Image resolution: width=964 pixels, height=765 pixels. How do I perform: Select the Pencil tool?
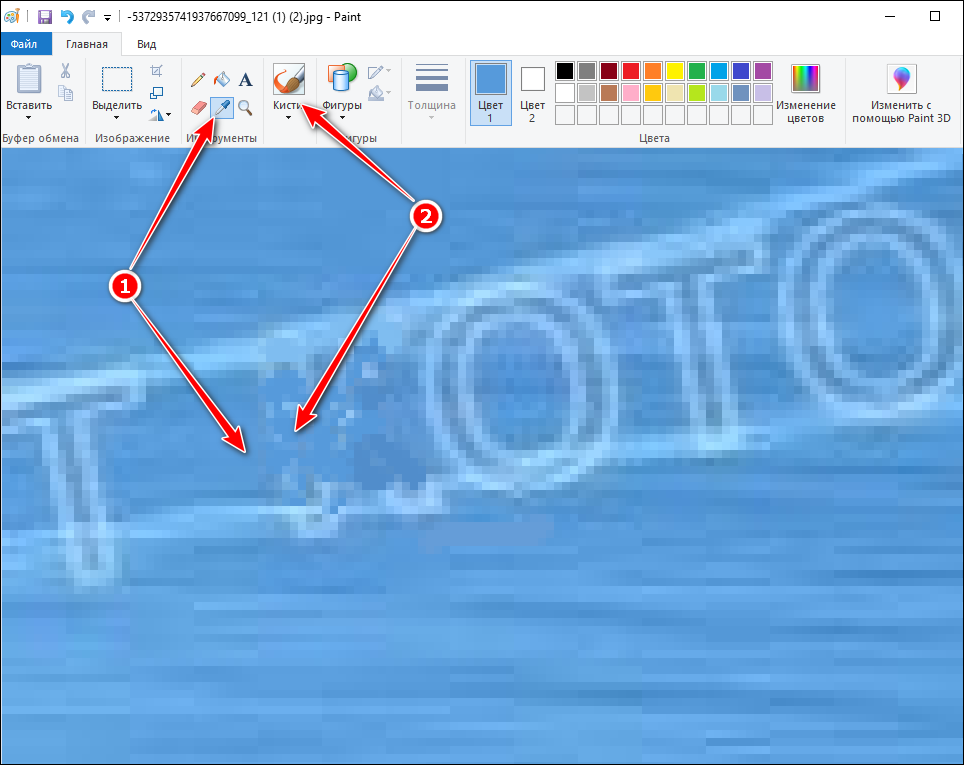click(x=198, y=79)
